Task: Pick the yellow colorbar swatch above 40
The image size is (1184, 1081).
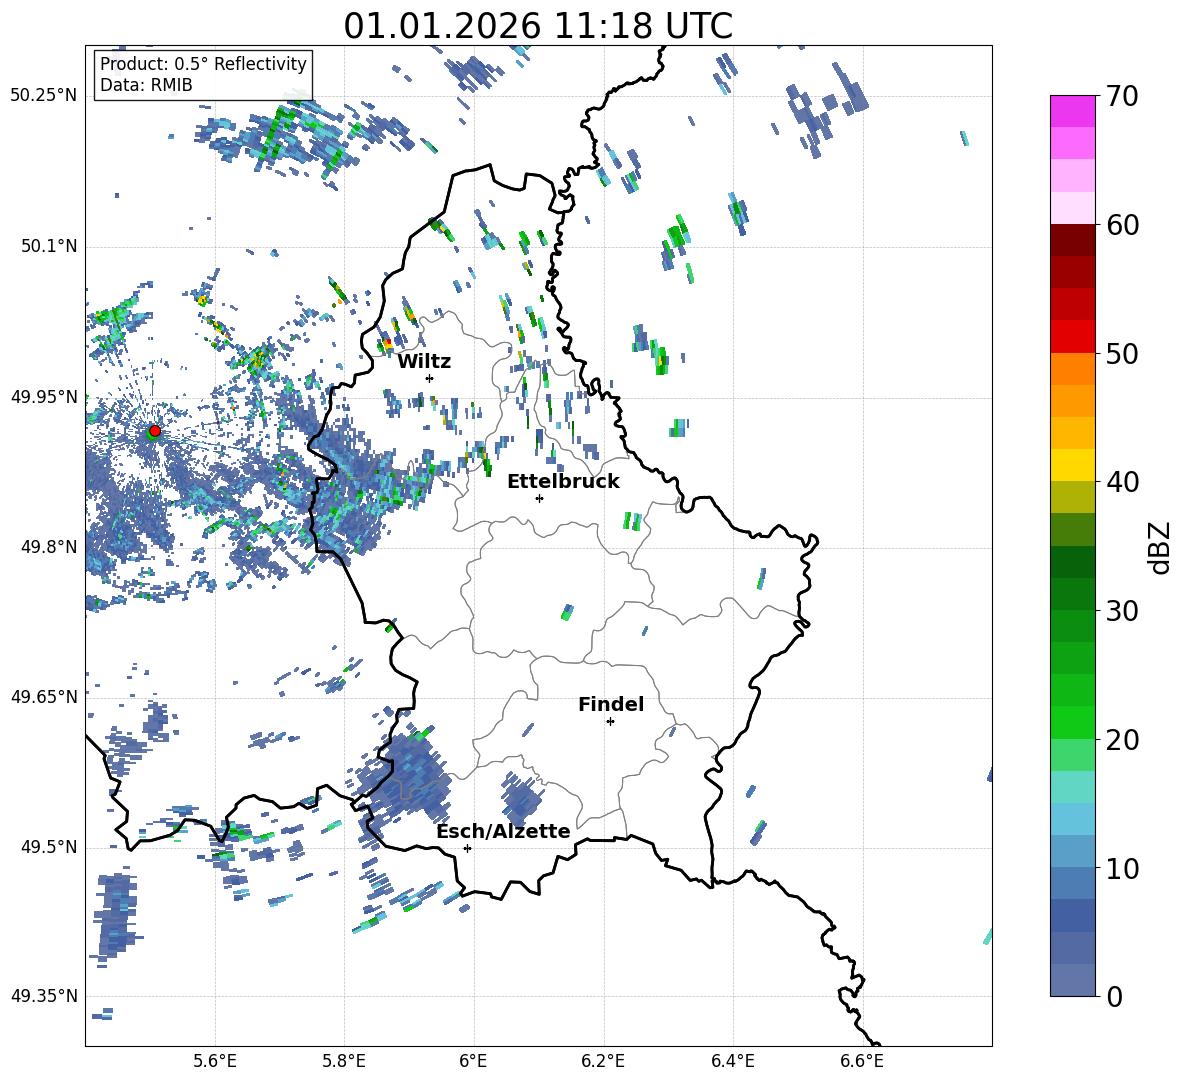Action: (x=1072, y=465)
